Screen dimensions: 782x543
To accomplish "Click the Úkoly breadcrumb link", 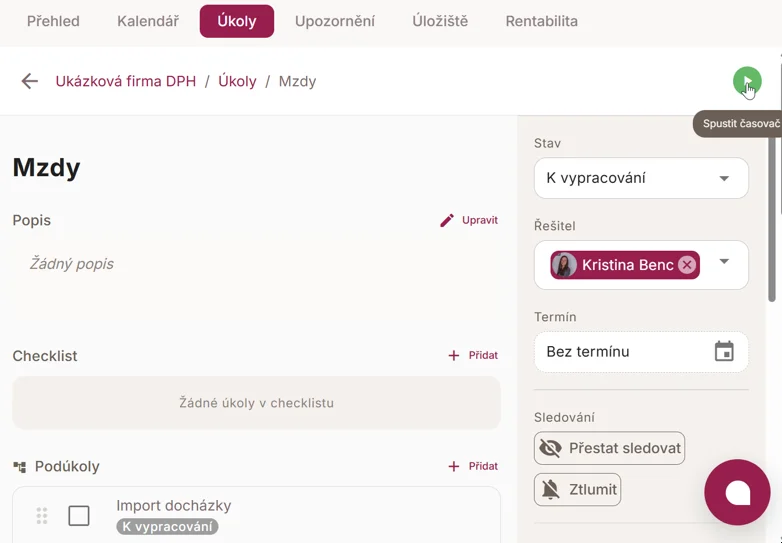I will pos(237,81).
